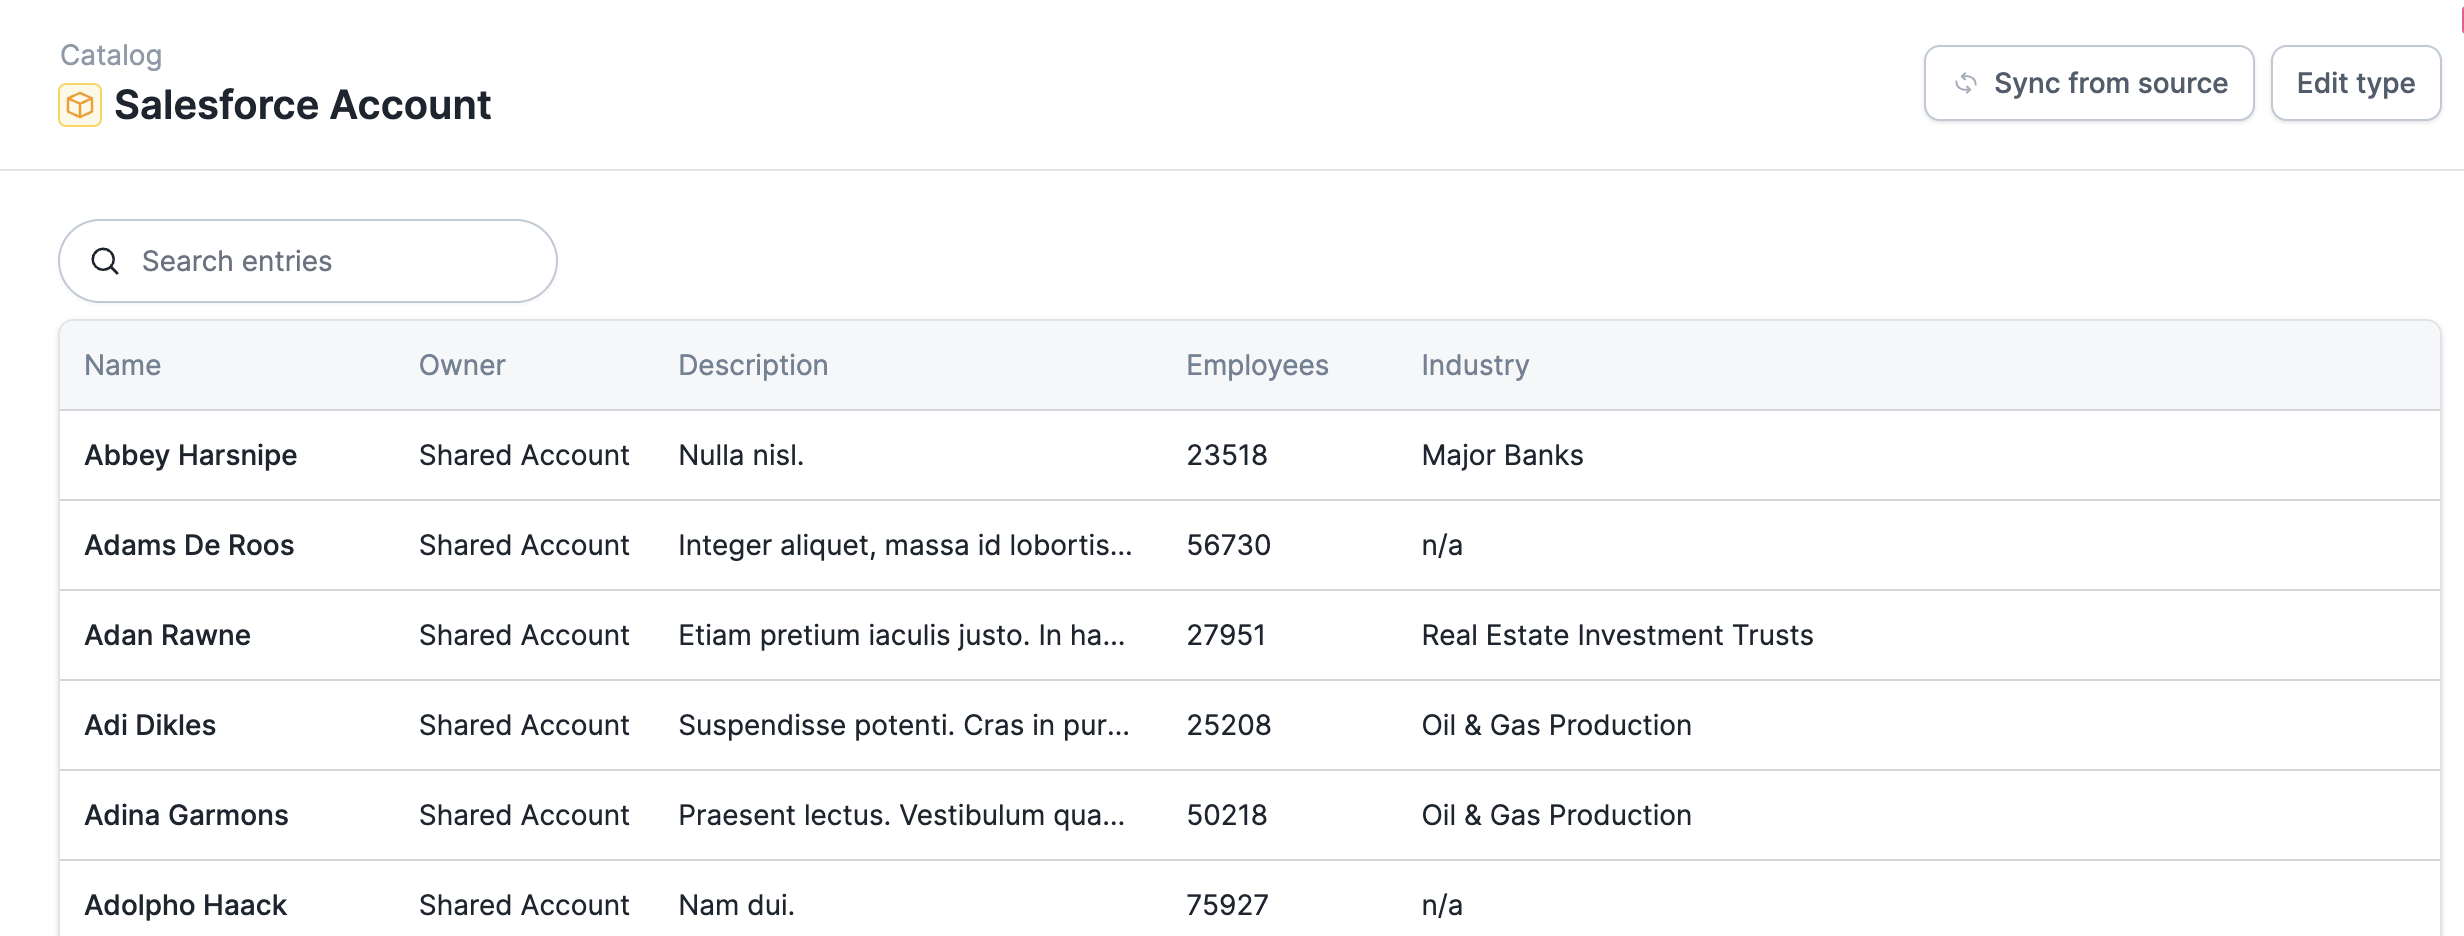Open the Abbey Harsnipe entry

191,455
